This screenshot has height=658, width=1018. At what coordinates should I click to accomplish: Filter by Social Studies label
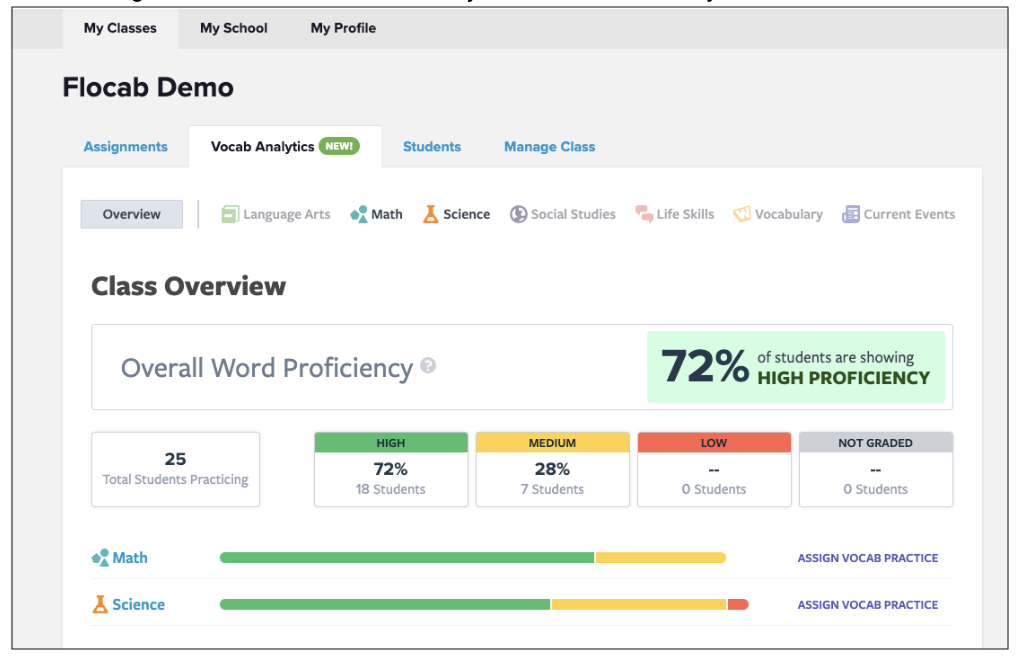coord(573,214)
